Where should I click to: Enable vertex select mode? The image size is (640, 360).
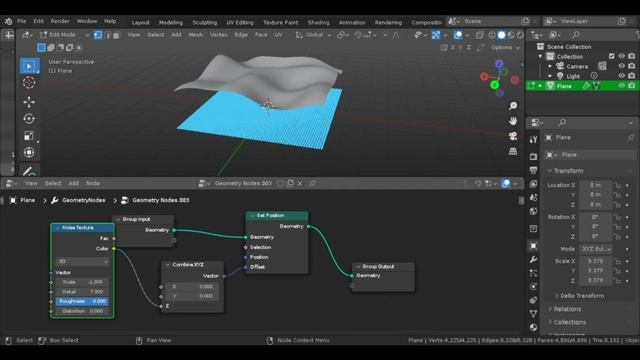click(98, 35)
